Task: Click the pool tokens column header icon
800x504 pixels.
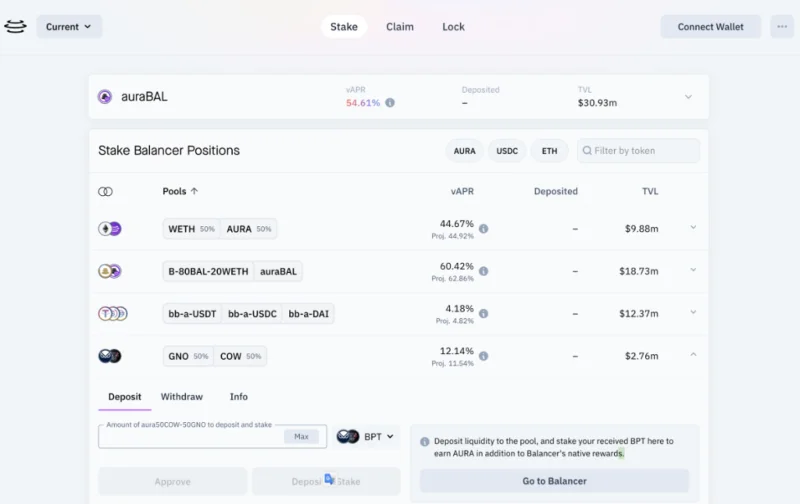Action: [105, 191]
